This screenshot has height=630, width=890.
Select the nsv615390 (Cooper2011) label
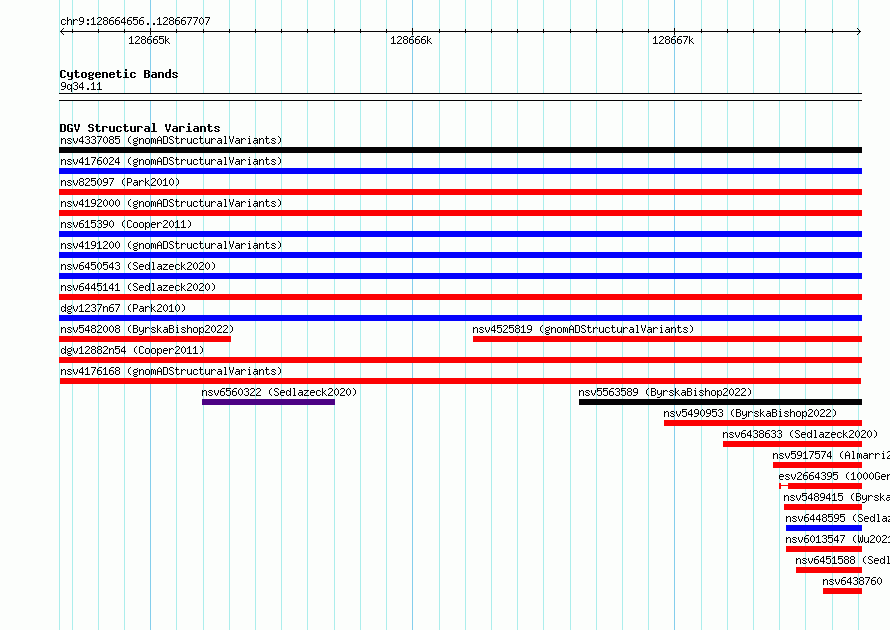coord(126,224)
